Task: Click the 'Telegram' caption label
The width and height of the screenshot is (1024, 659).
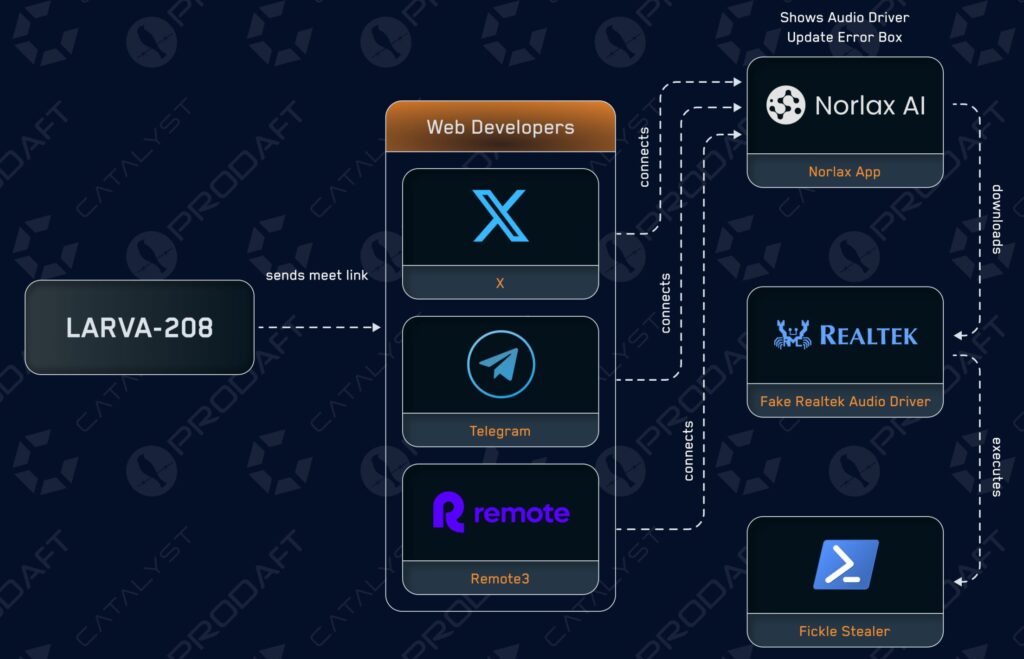Action: click(500, 431)
